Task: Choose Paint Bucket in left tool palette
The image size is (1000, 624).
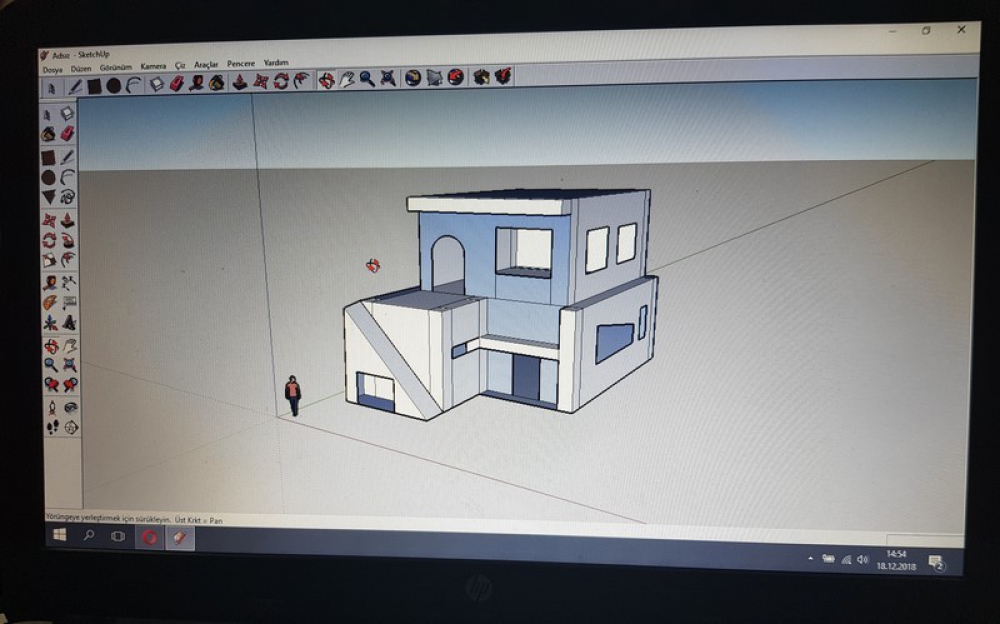Action: (48, 135)
